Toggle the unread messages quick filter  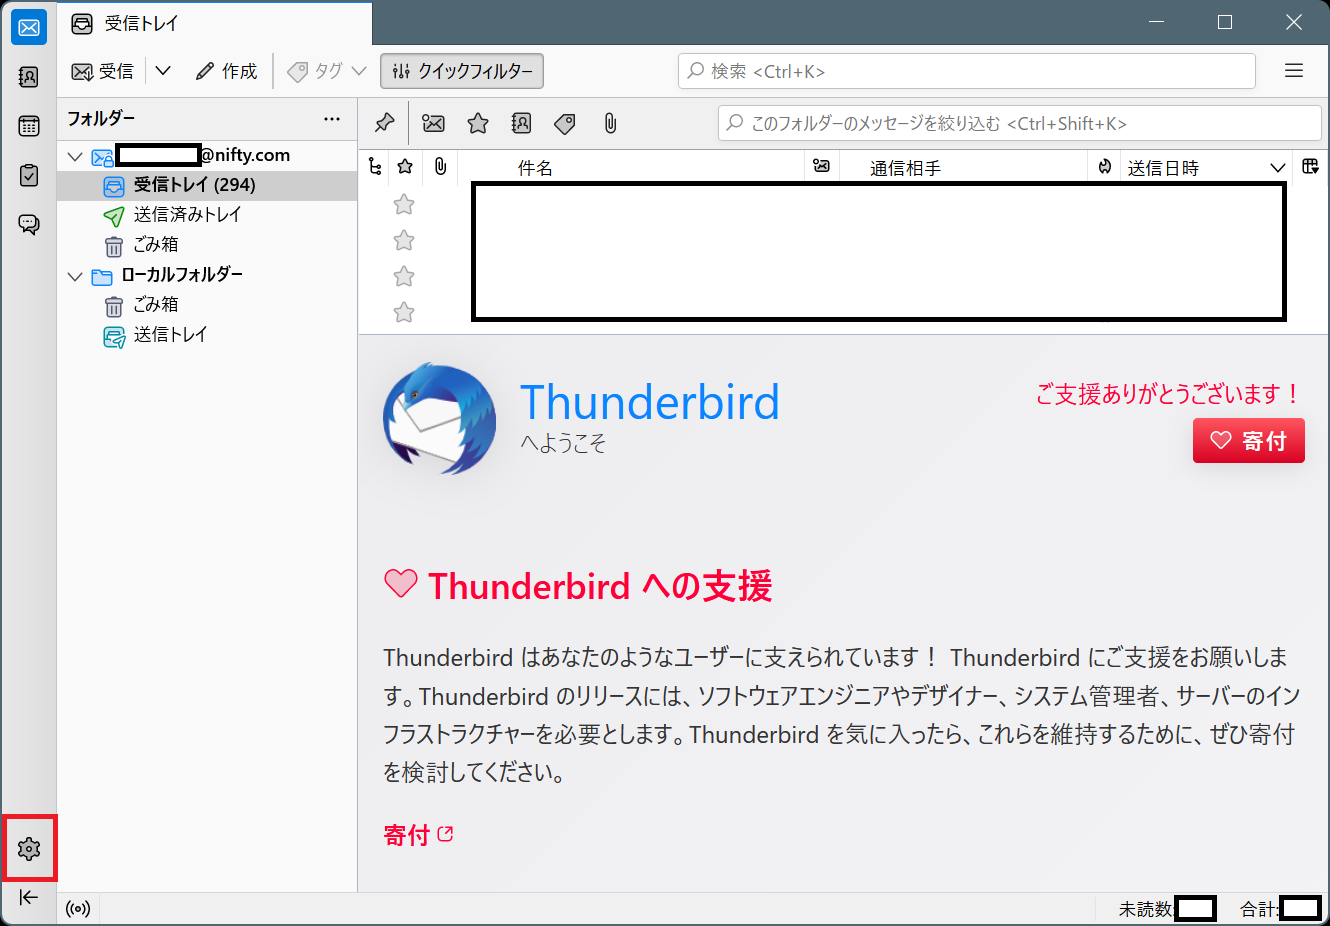(x=433, y=123)
